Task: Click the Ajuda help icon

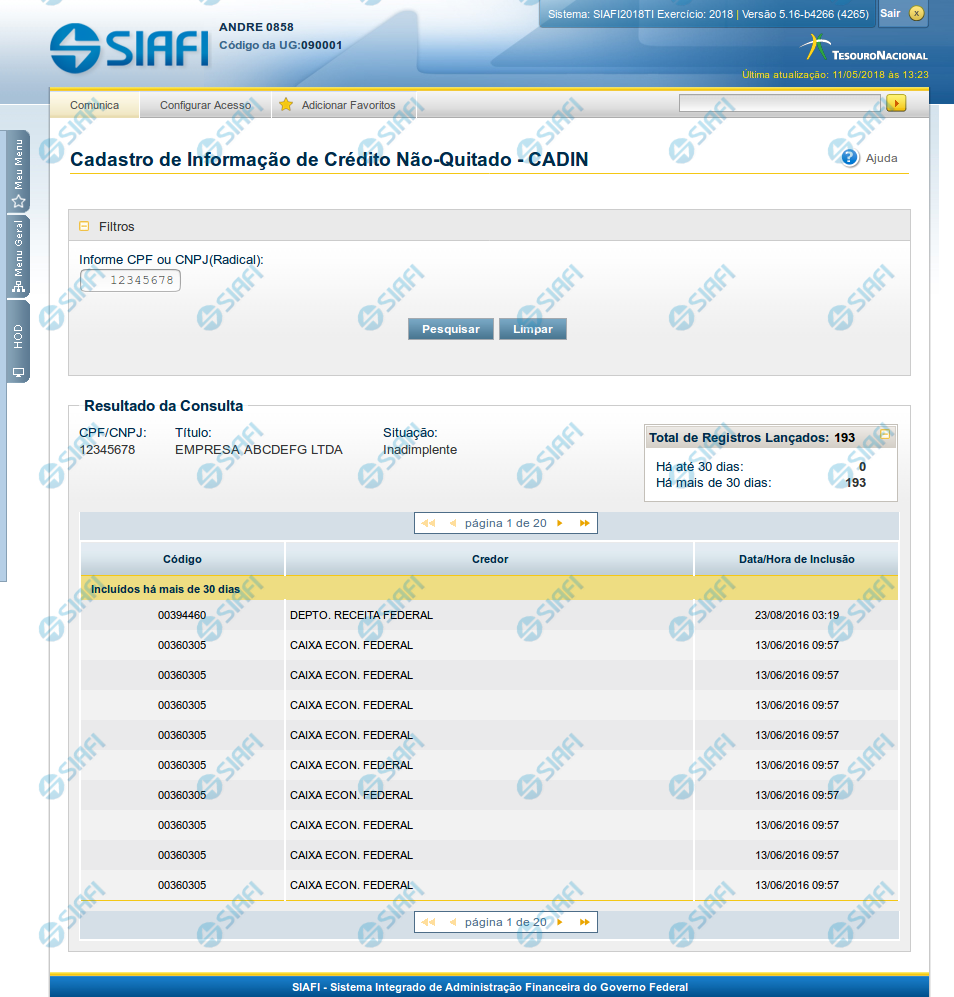Action: click(850, 158)
